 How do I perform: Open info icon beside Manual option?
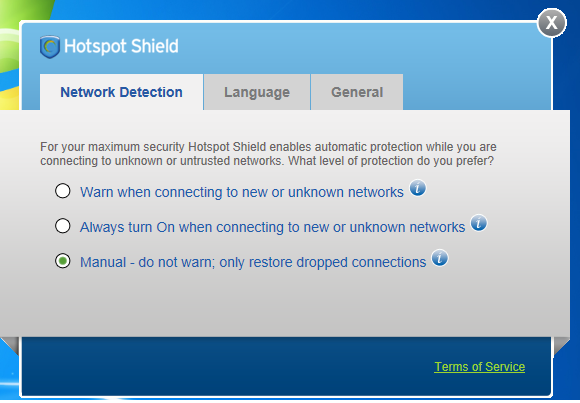[x=439, y=258]
